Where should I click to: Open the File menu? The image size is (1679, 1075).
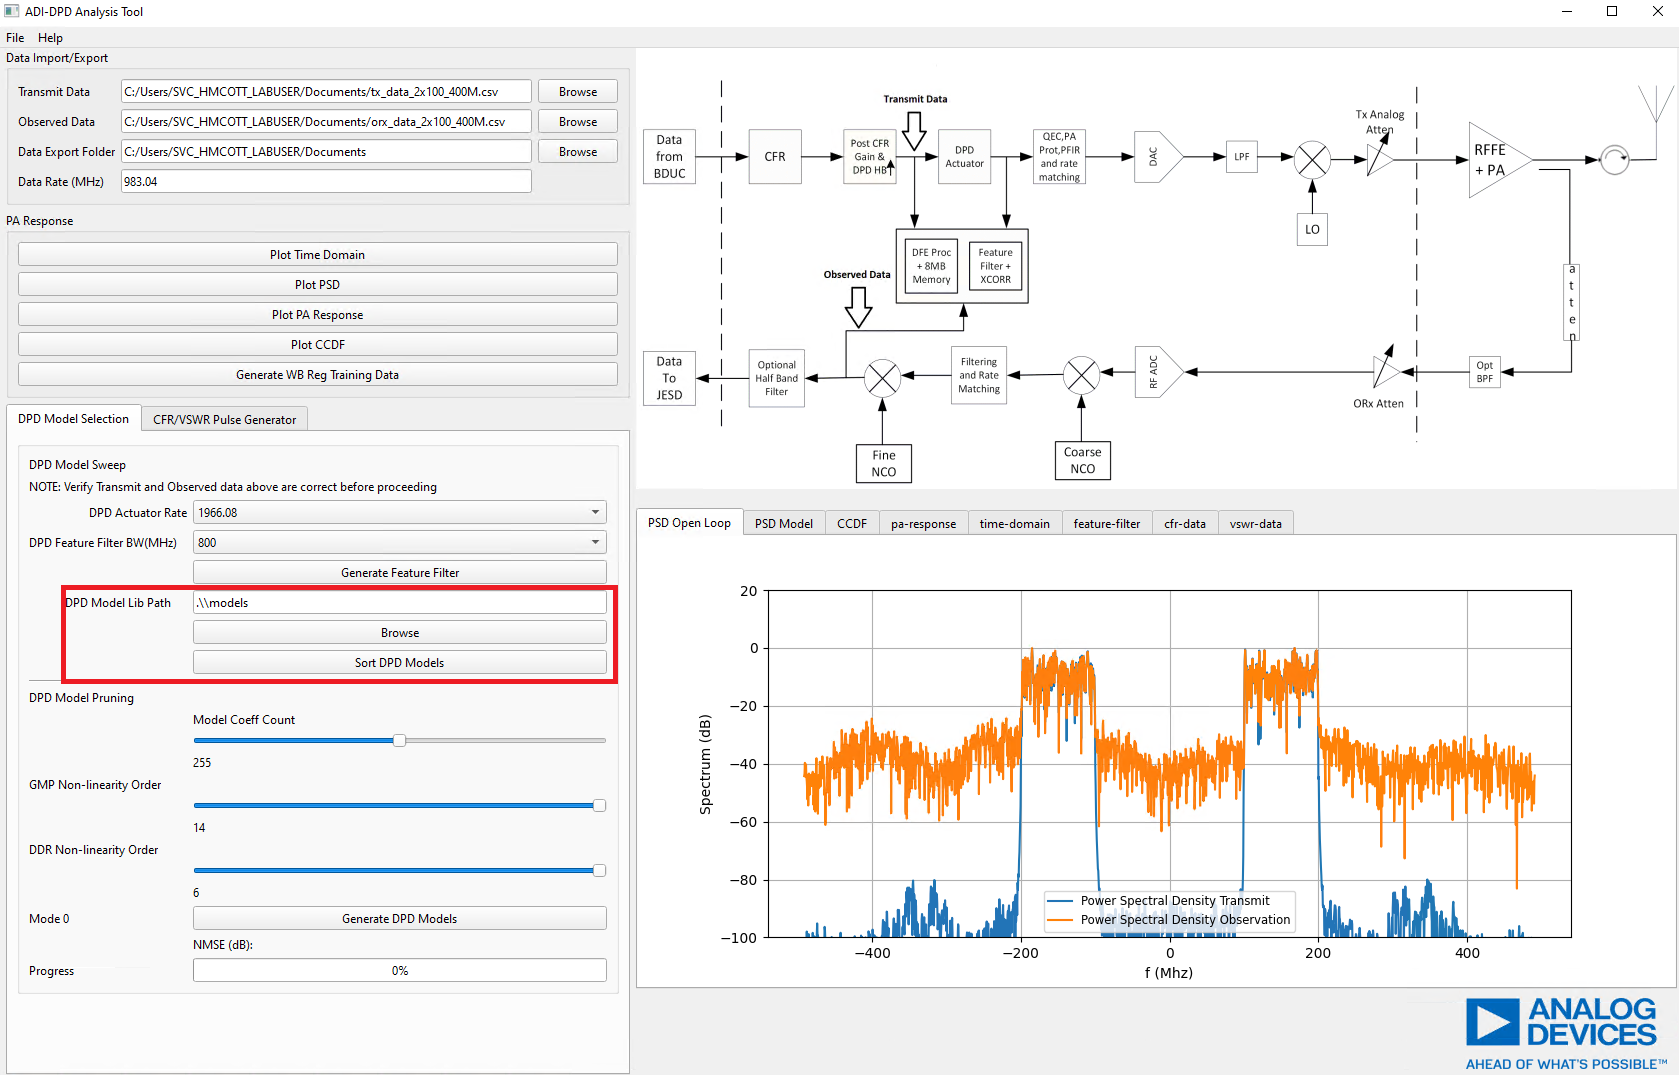pyautogui.click(x=15, y=38)
